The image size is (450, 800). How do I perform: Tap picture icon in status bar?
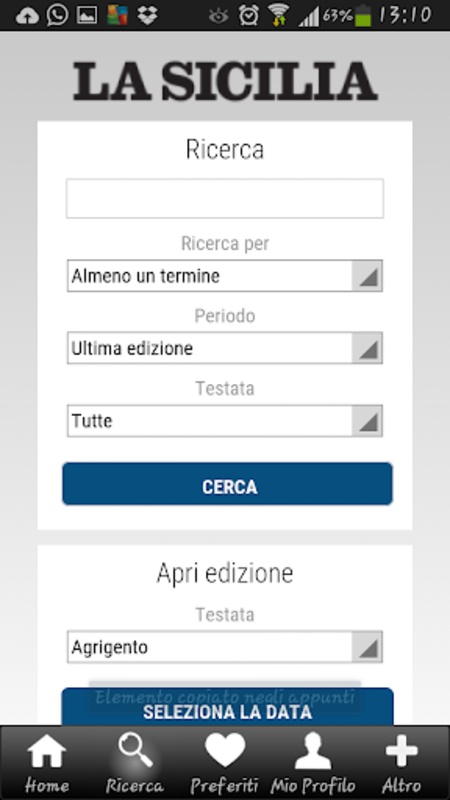pyautogui.click(x=87, y=16)
